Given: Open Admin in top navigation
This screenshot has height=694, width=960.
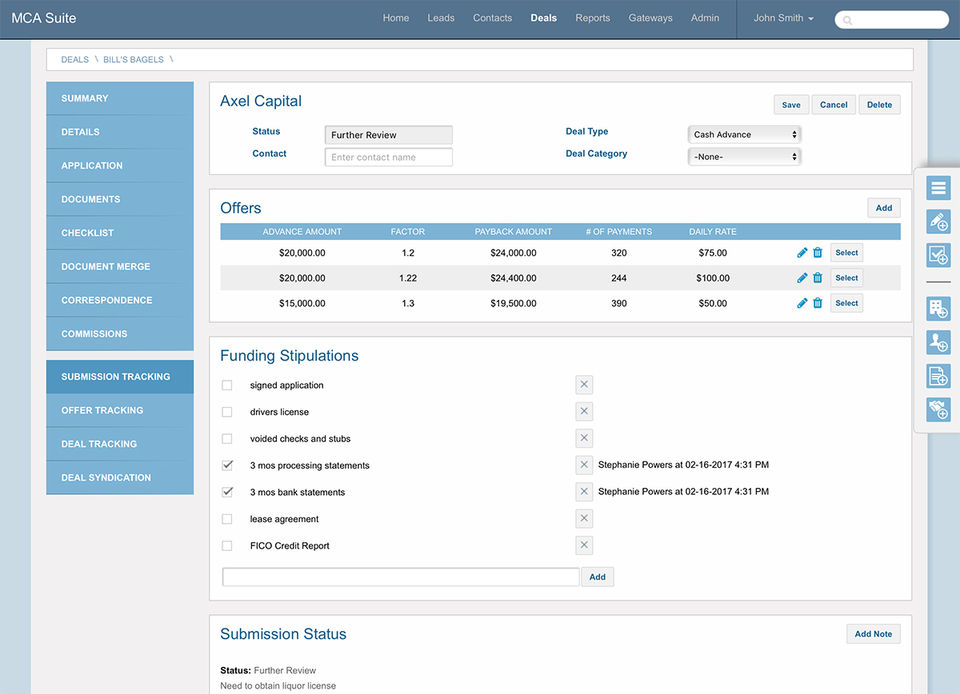Looking at the screenshot, I should pos(705,18).
